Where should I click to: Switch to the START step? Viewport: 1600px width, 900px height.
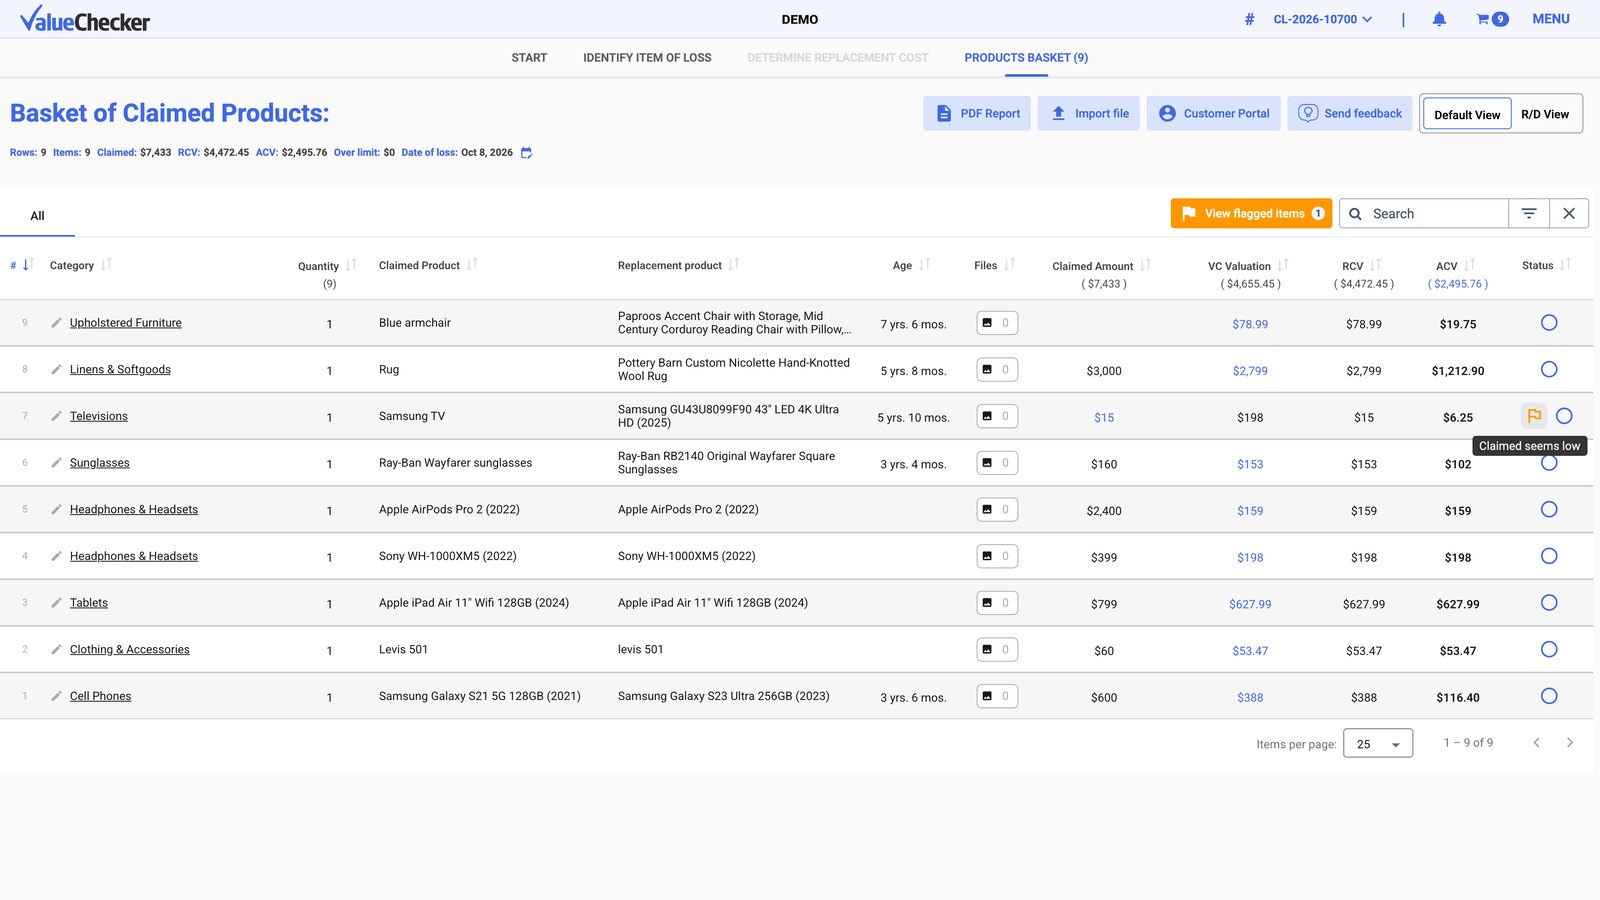(x=529, y=58)
